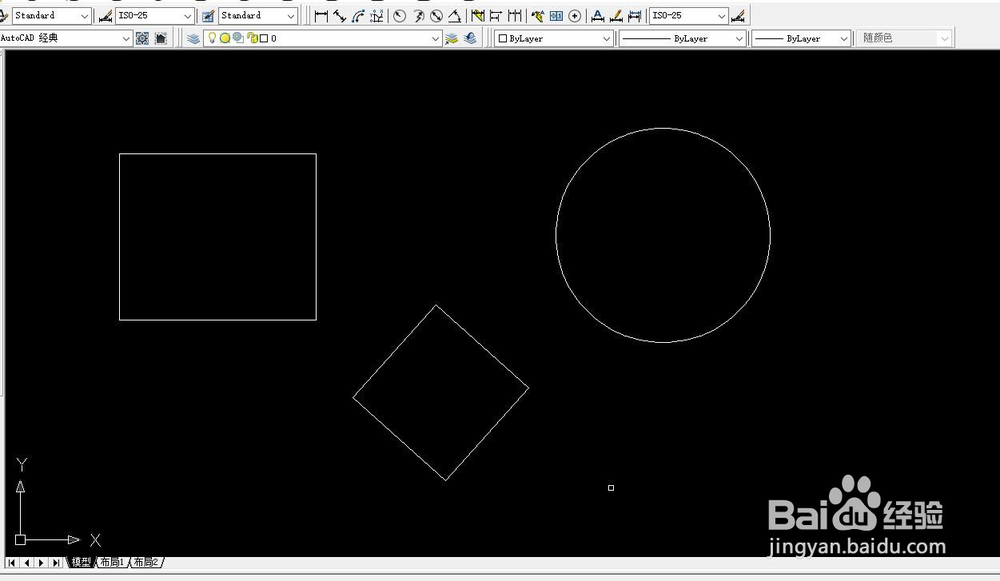Open the Table Style icon

click(x=208, y=16)
